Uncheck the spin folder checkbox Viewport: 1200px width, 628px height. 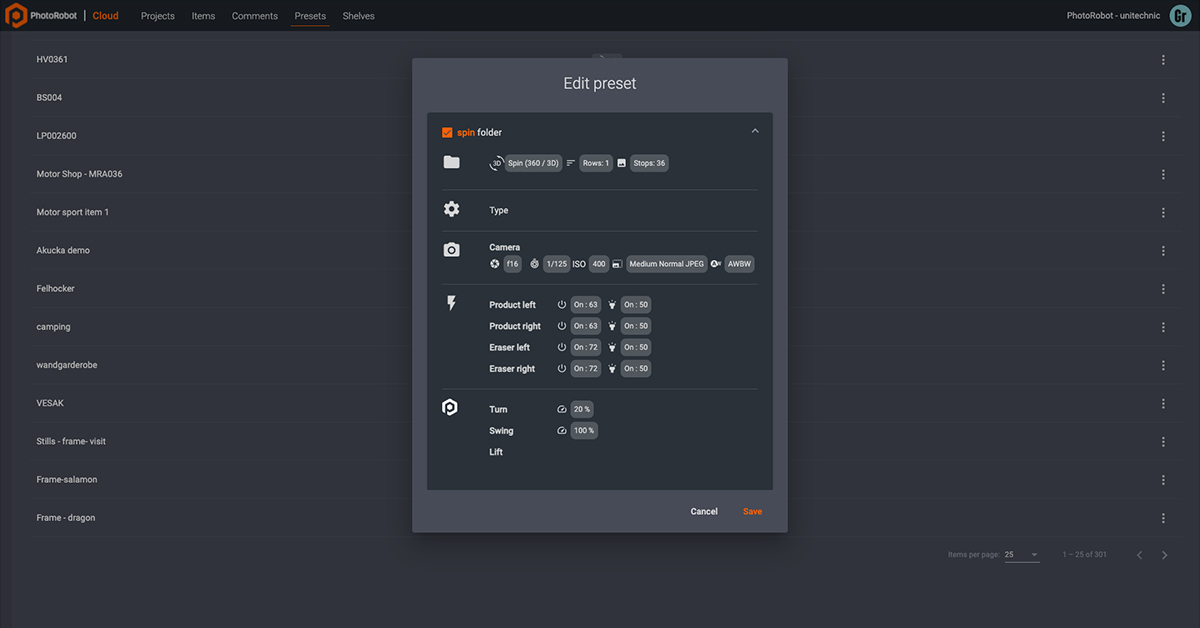pyautogui.click(x=446, y=131)
